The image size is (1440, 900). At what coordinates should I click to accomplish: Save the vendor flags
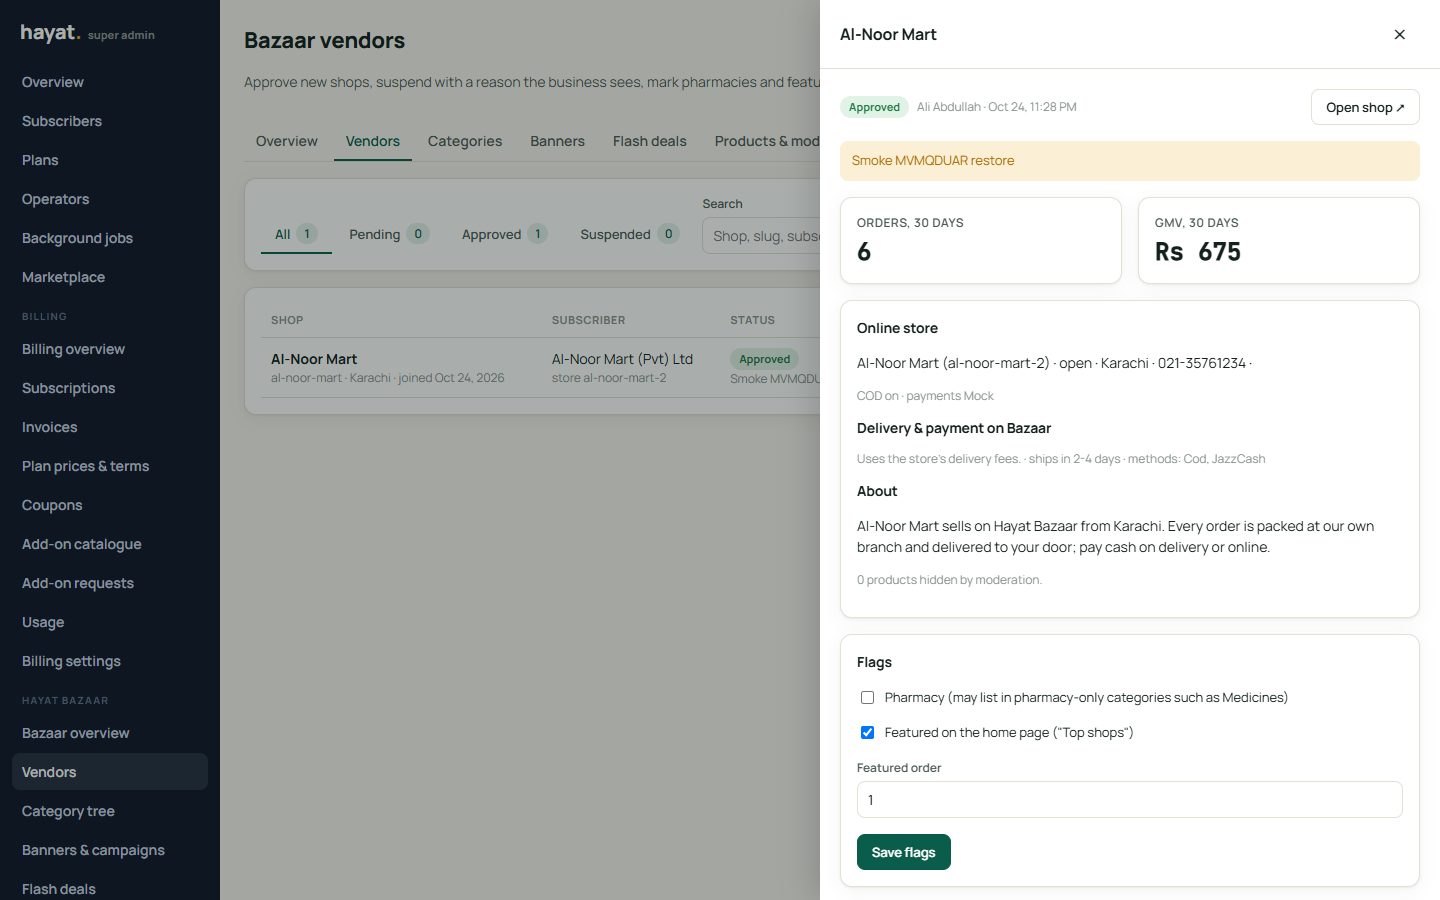coord(903,852)
